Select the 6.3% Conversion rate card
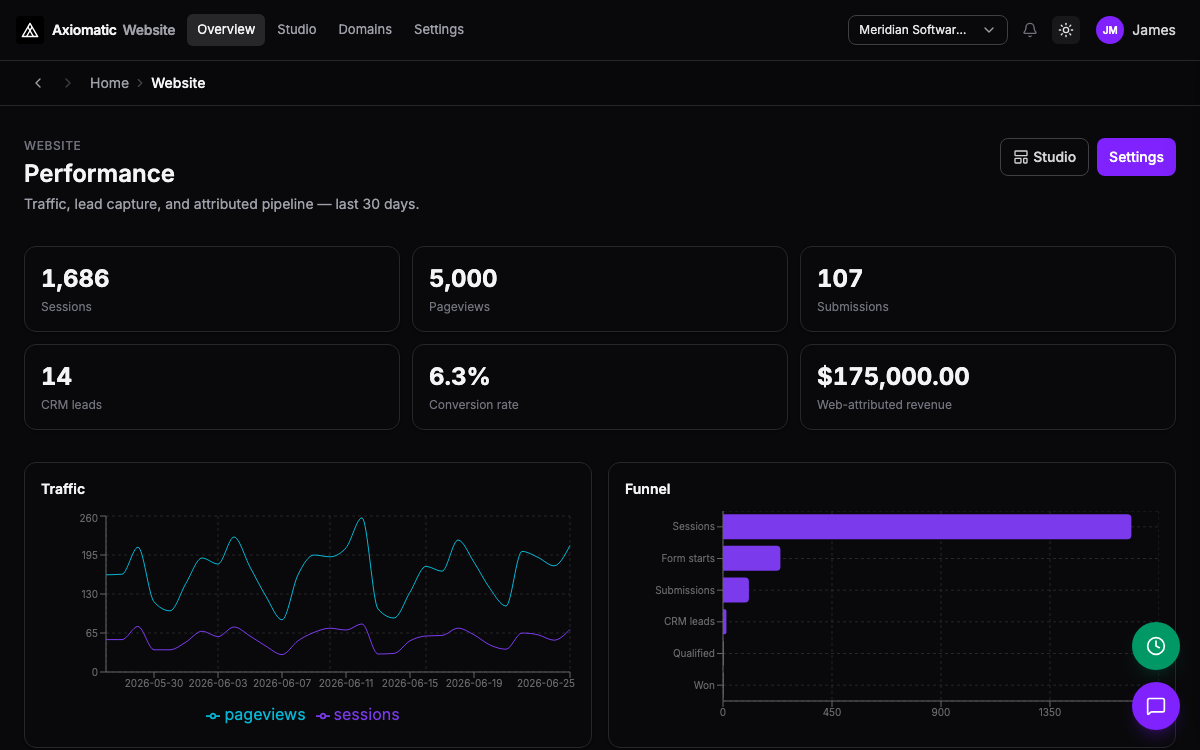 [x=600, y=387]
